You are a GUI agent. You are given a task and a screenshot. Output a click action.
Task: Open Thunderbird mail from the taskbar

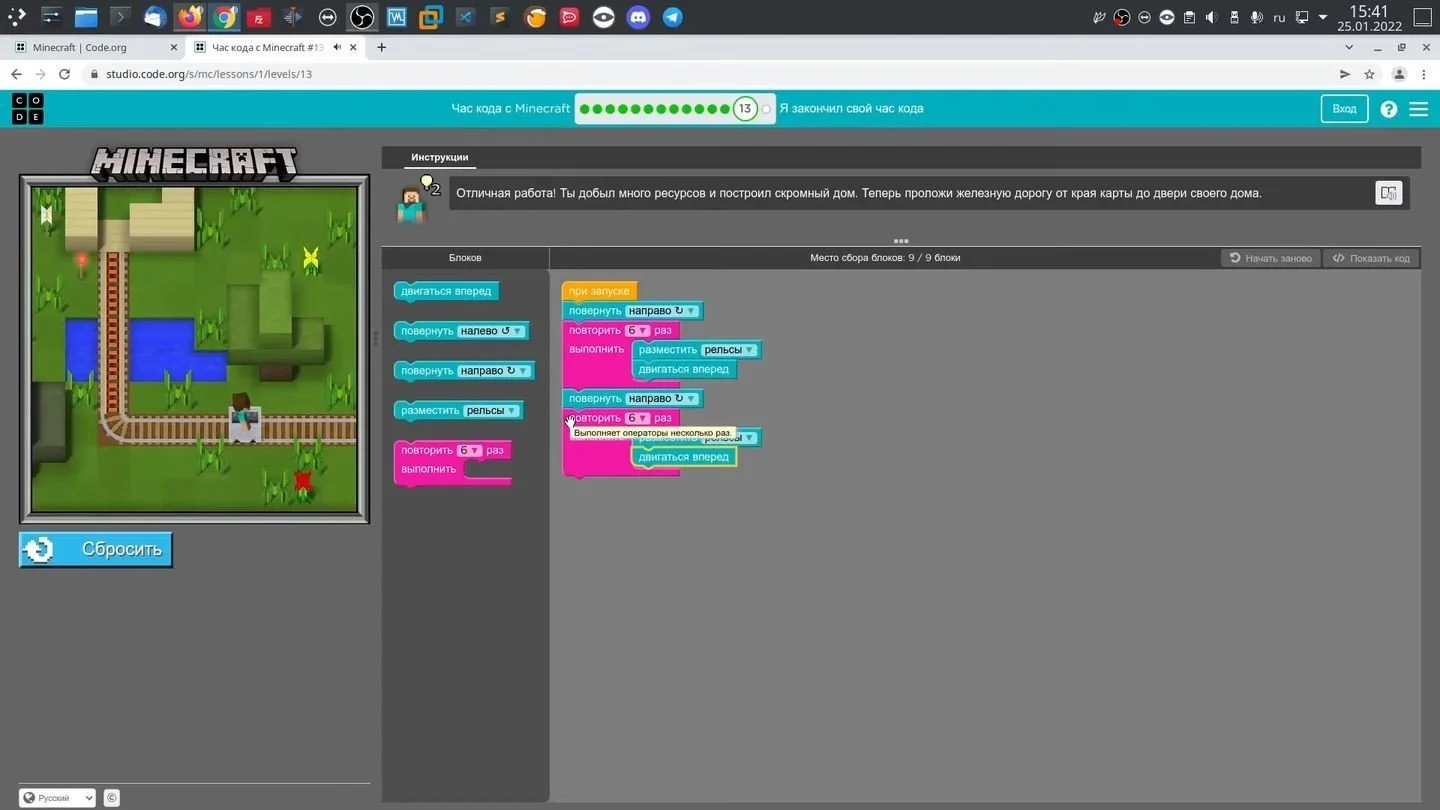155,17
